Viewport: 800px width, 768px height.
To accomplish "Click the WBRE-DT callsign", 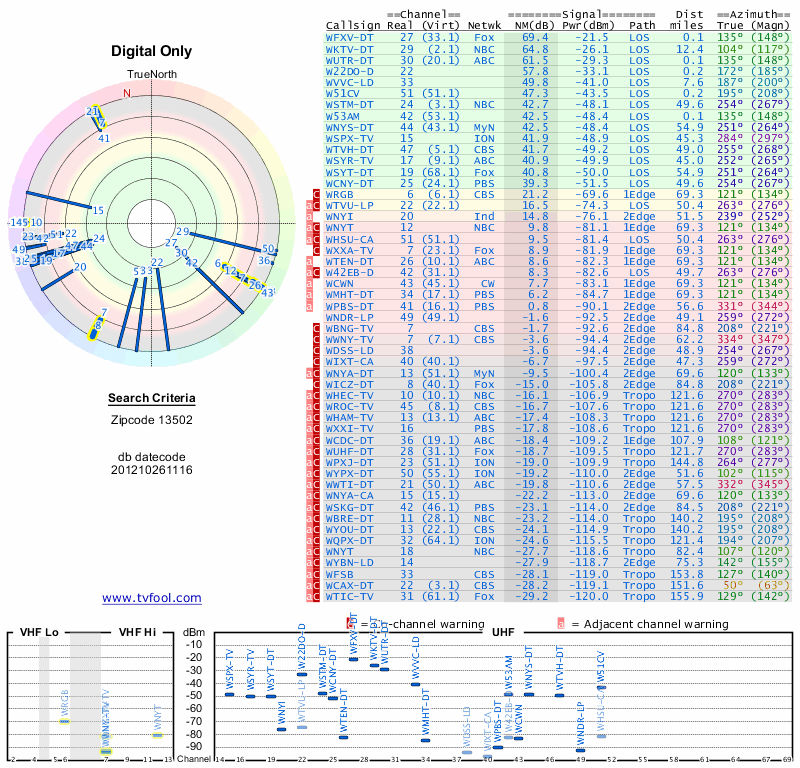I will pyautogui.click(x=349, y=518).
